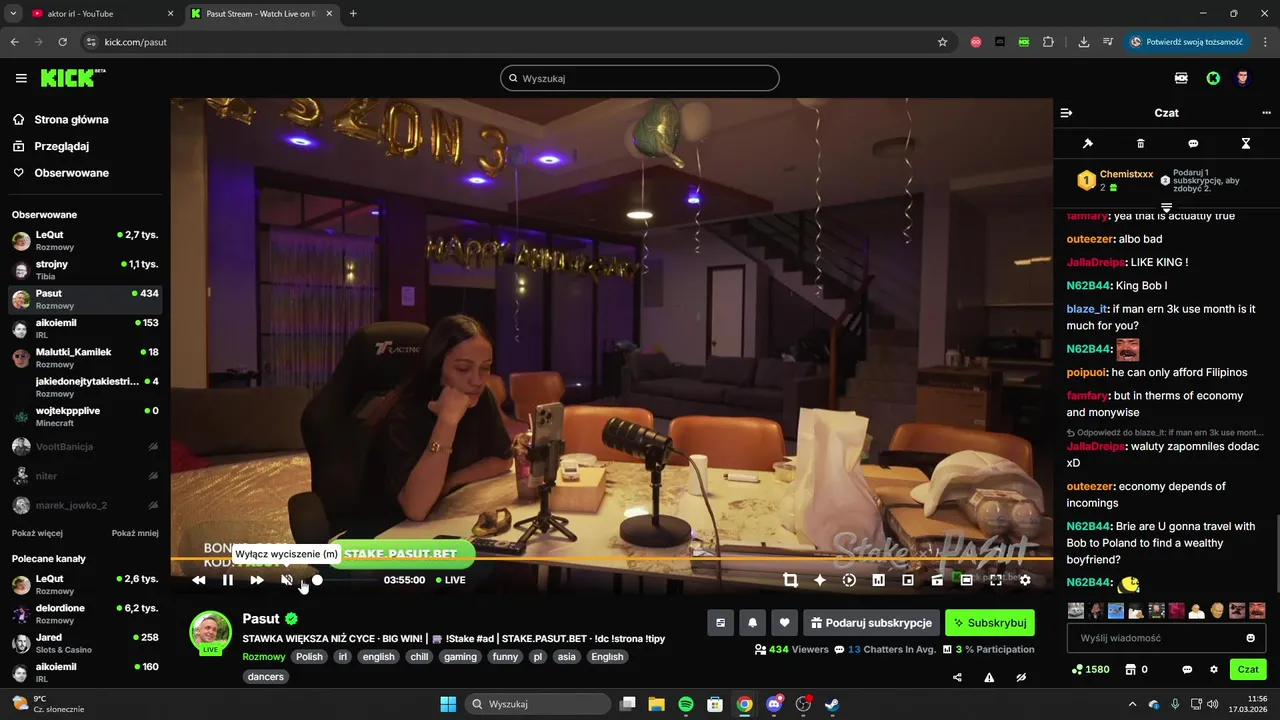1280x720 pixels.
Task: Collapse followed list with Pokaż mniej
Action: (135, 533)
